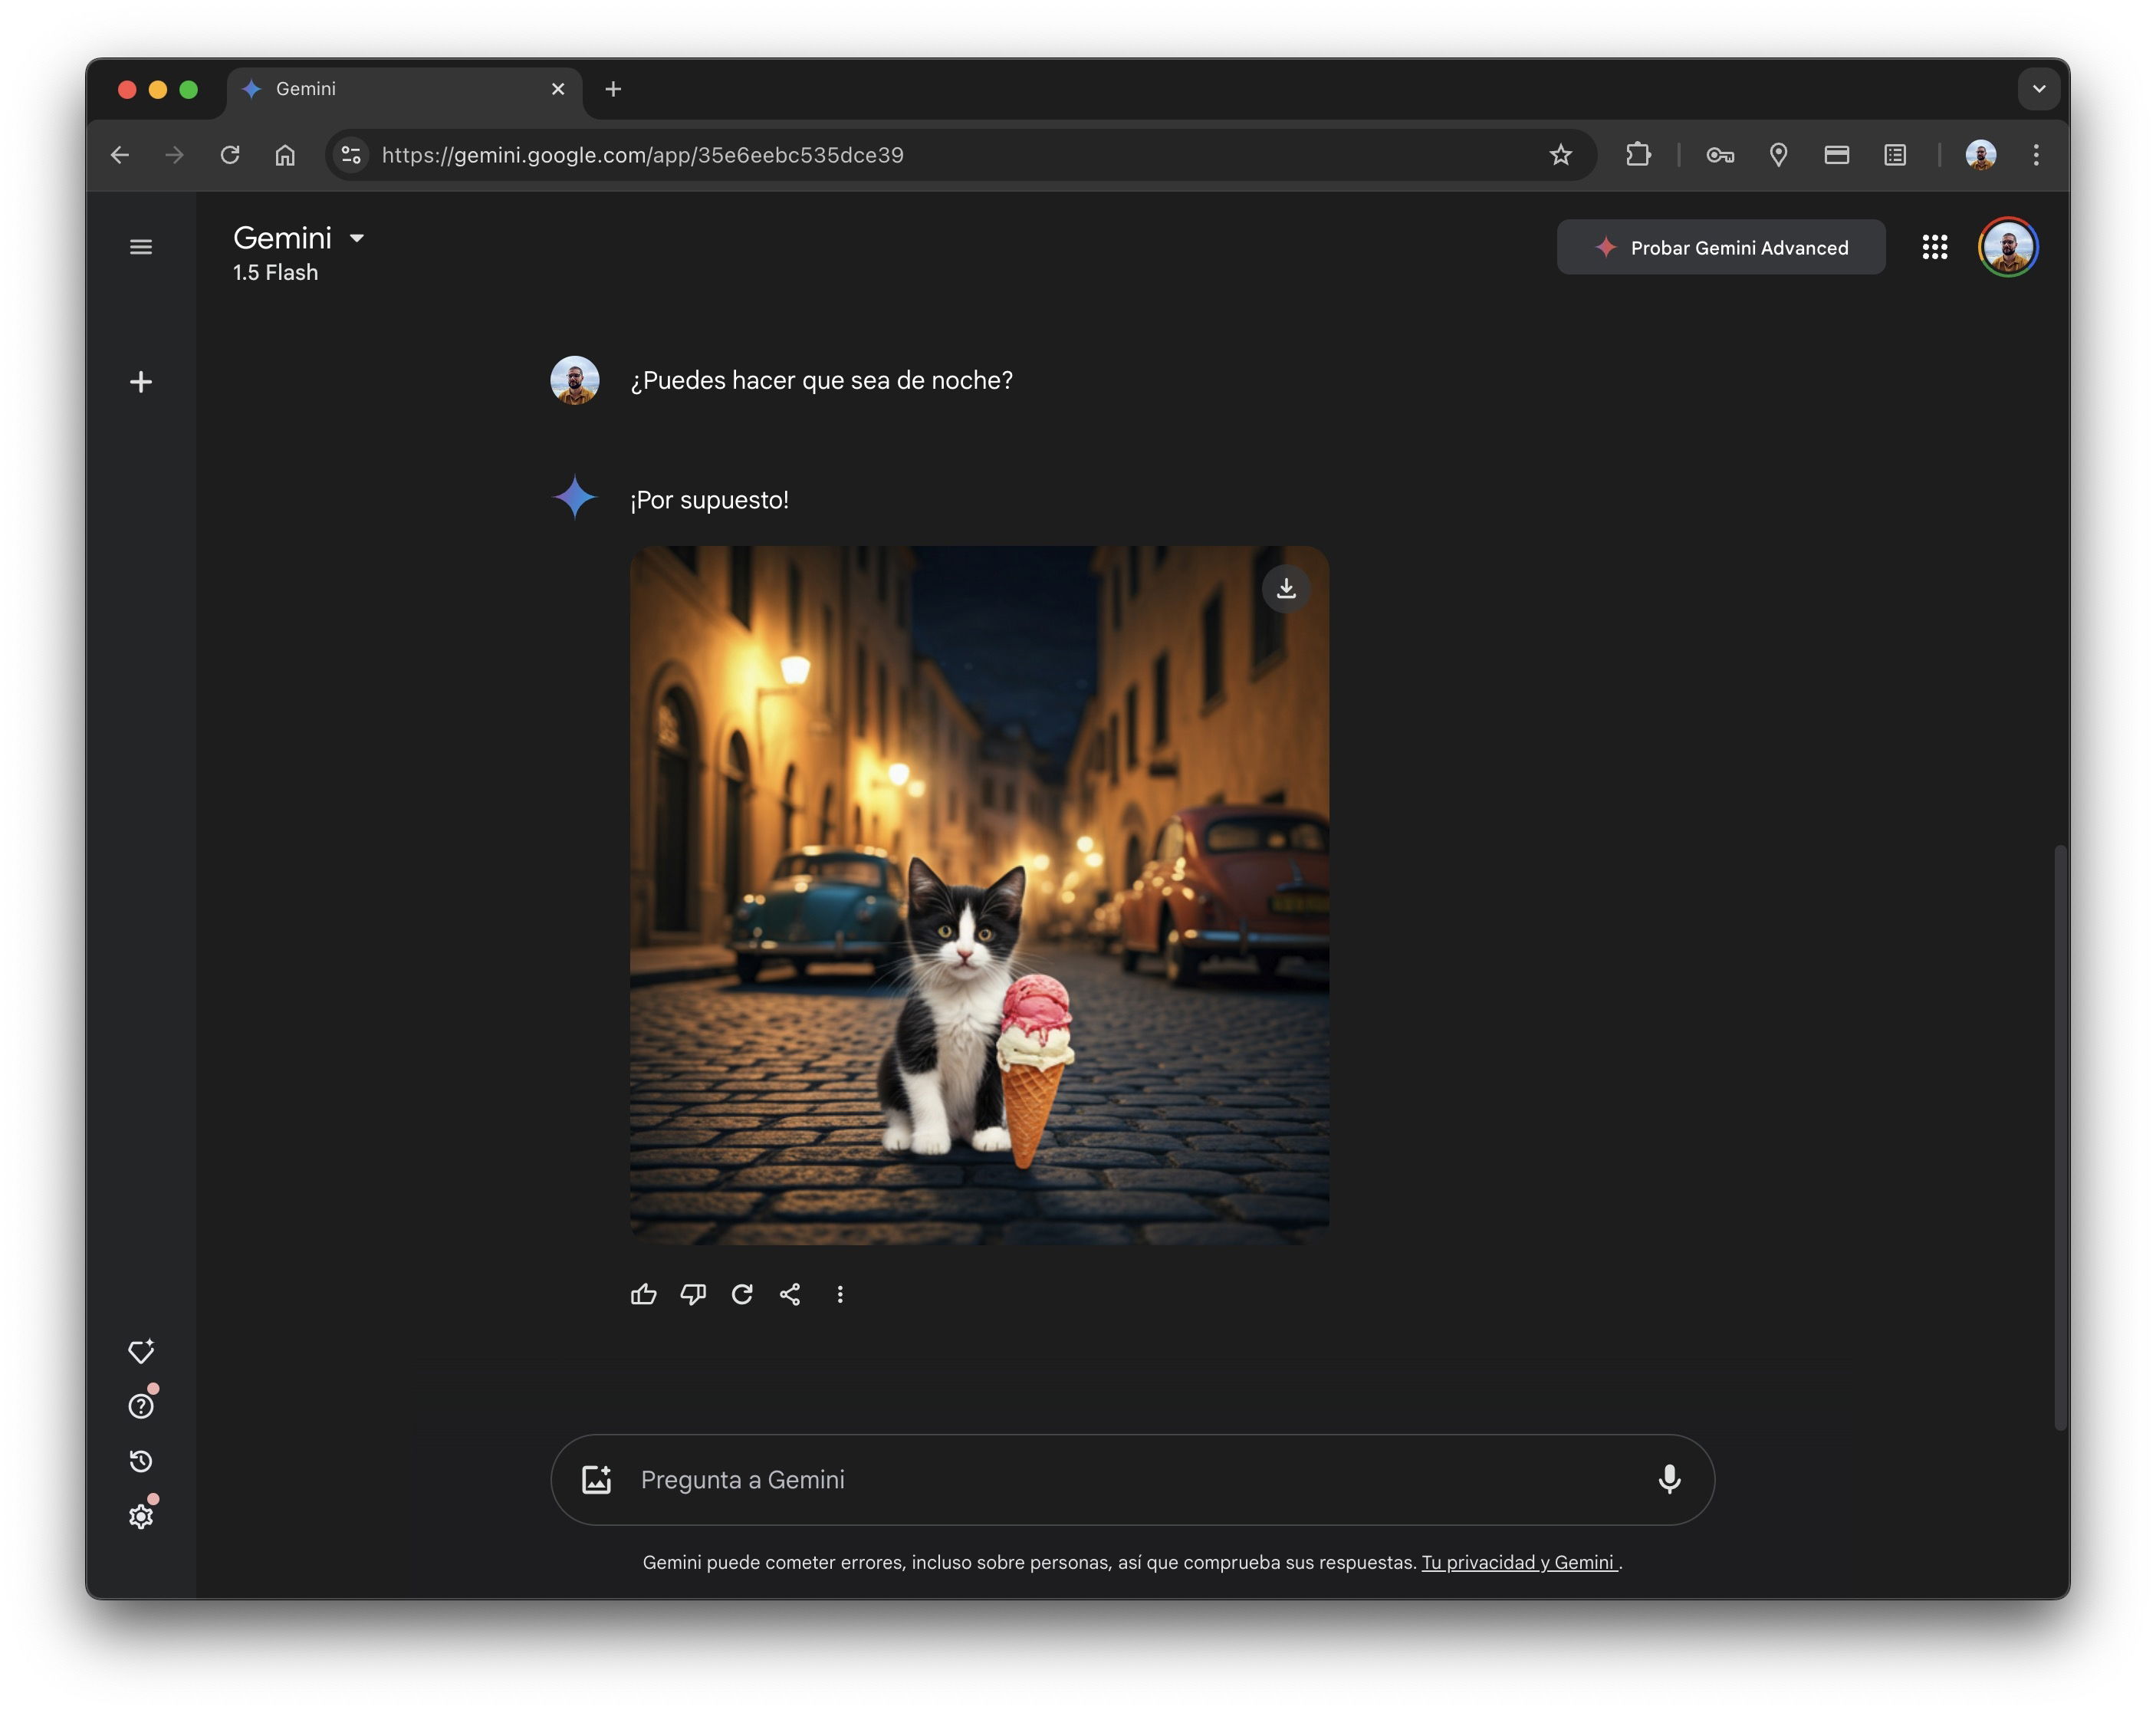Viewport: 2156px width, 1713px height.
Task: Select the text "¿Puedes hacer que sea de noche?"
Action: click(x=821, y=380)
